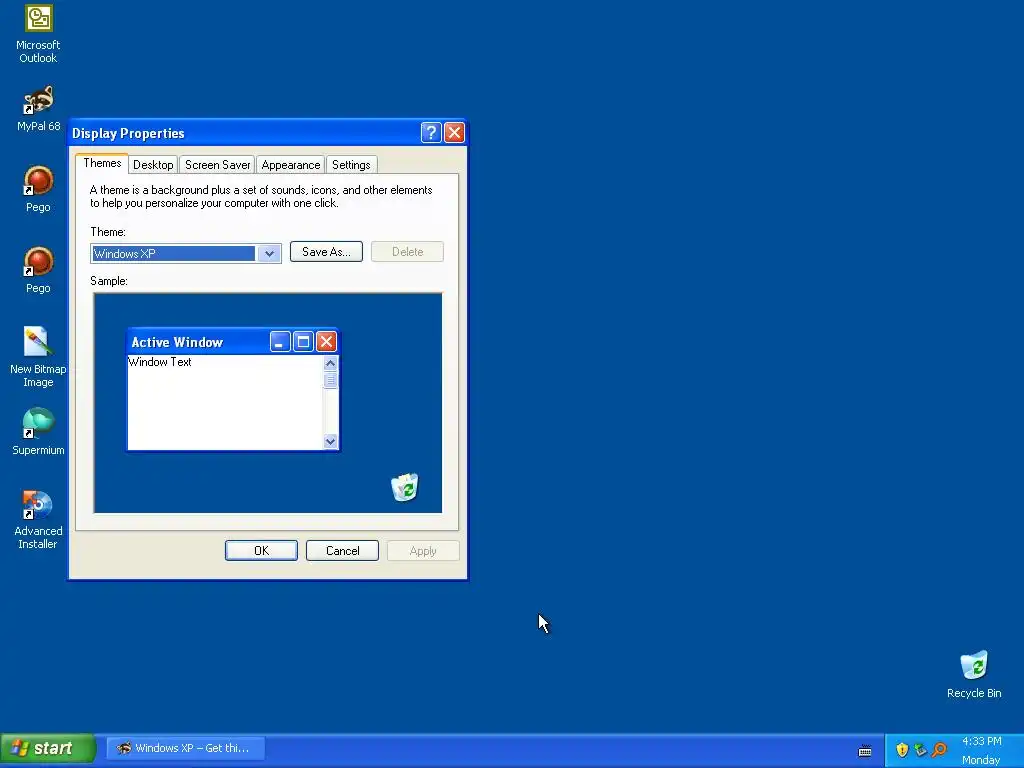
Task: Select the Supermium desktop shortcut
Action: coord(38,431)
